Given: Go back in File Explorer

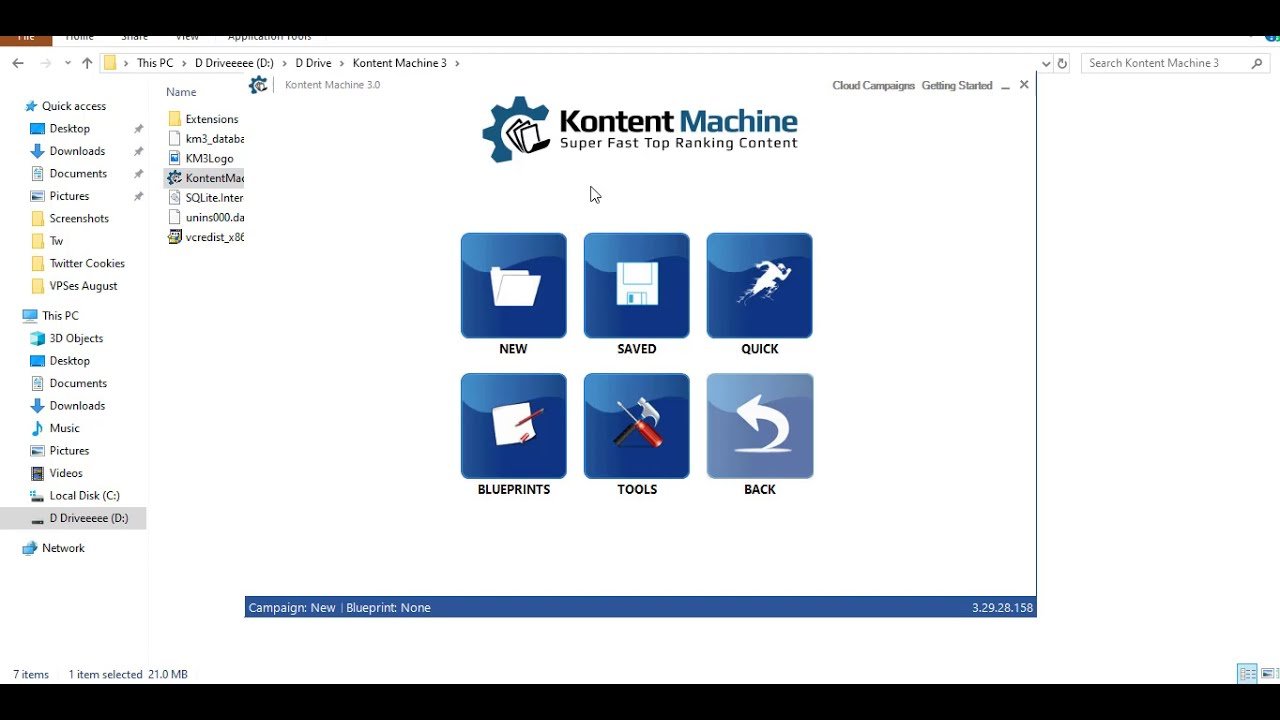Looking at the screenshot, I should 18,63.
